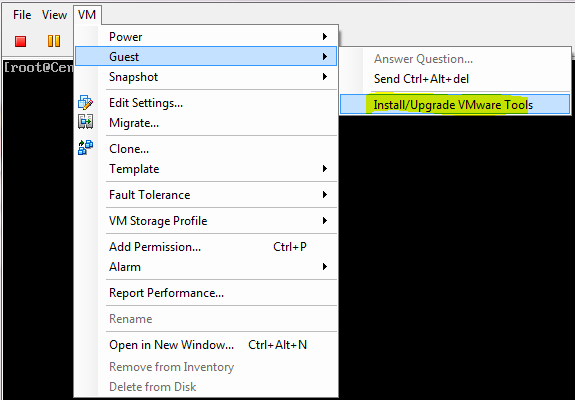This screenshot has width=575, height=400.
Task: Expand the Snapshot submenu arrow
Action: [x=325, y=77]
